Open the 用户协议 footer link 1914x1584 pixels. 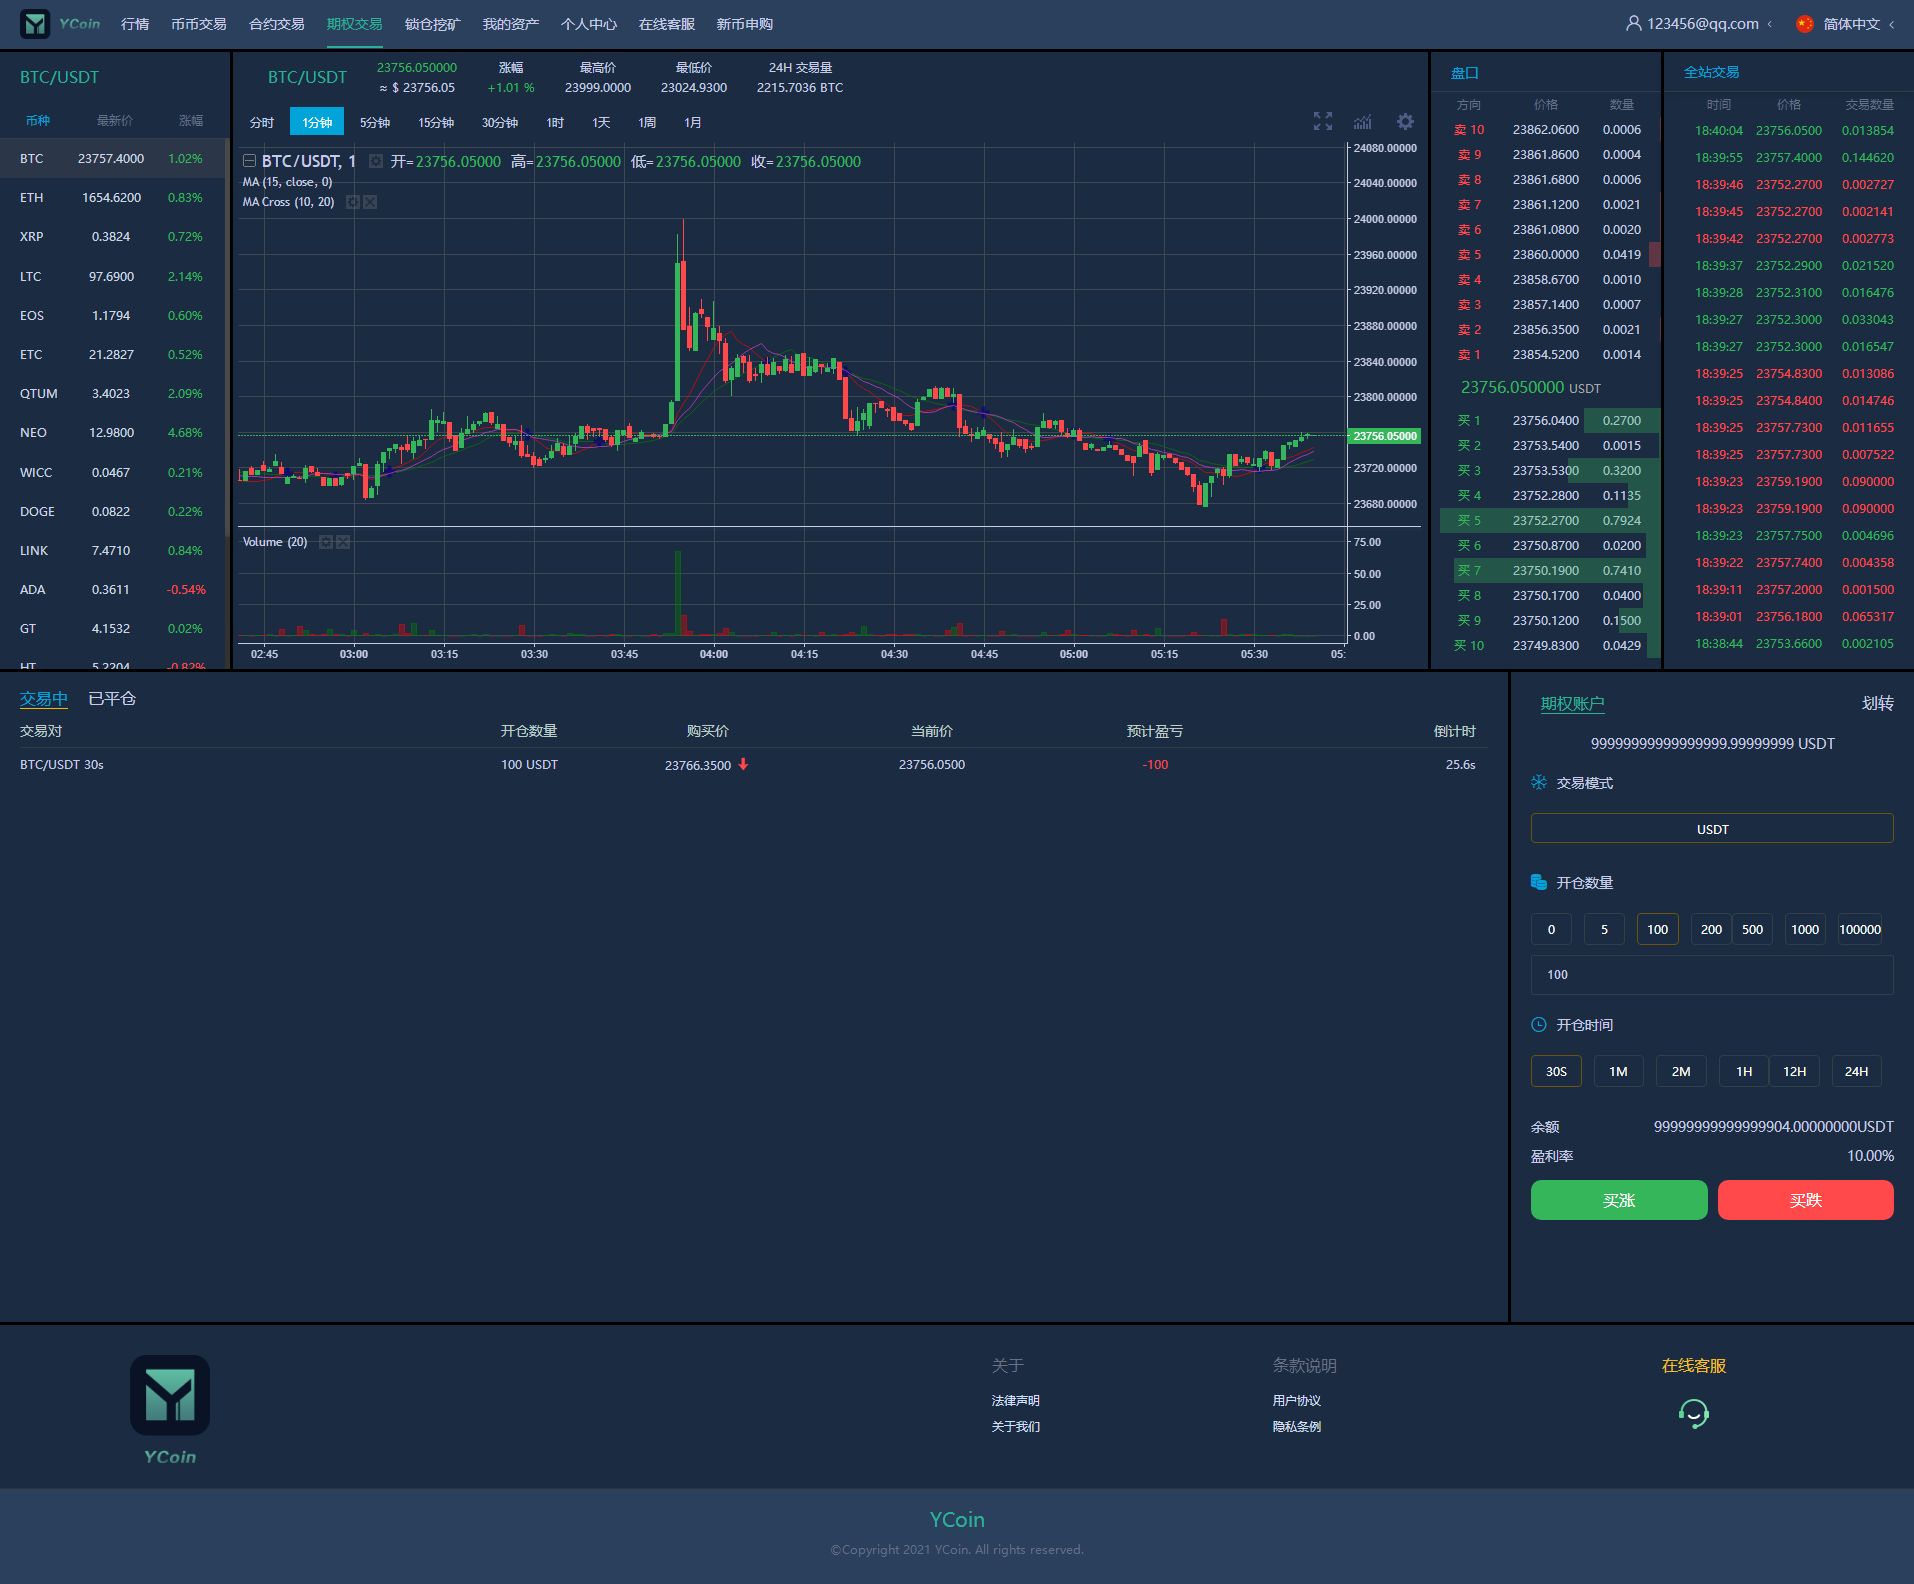pyautogui.click(x=1296, y=1400)
